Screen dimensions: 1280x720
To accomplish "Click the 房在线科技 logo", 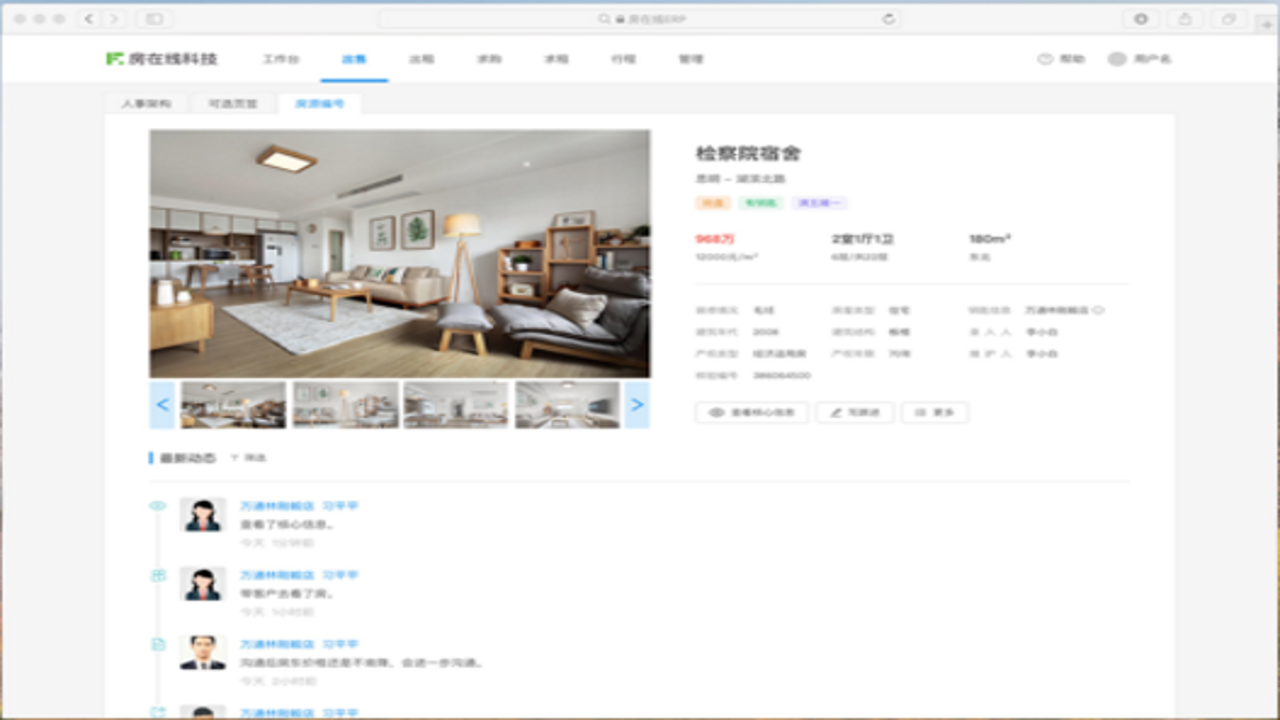I will 162,59.
